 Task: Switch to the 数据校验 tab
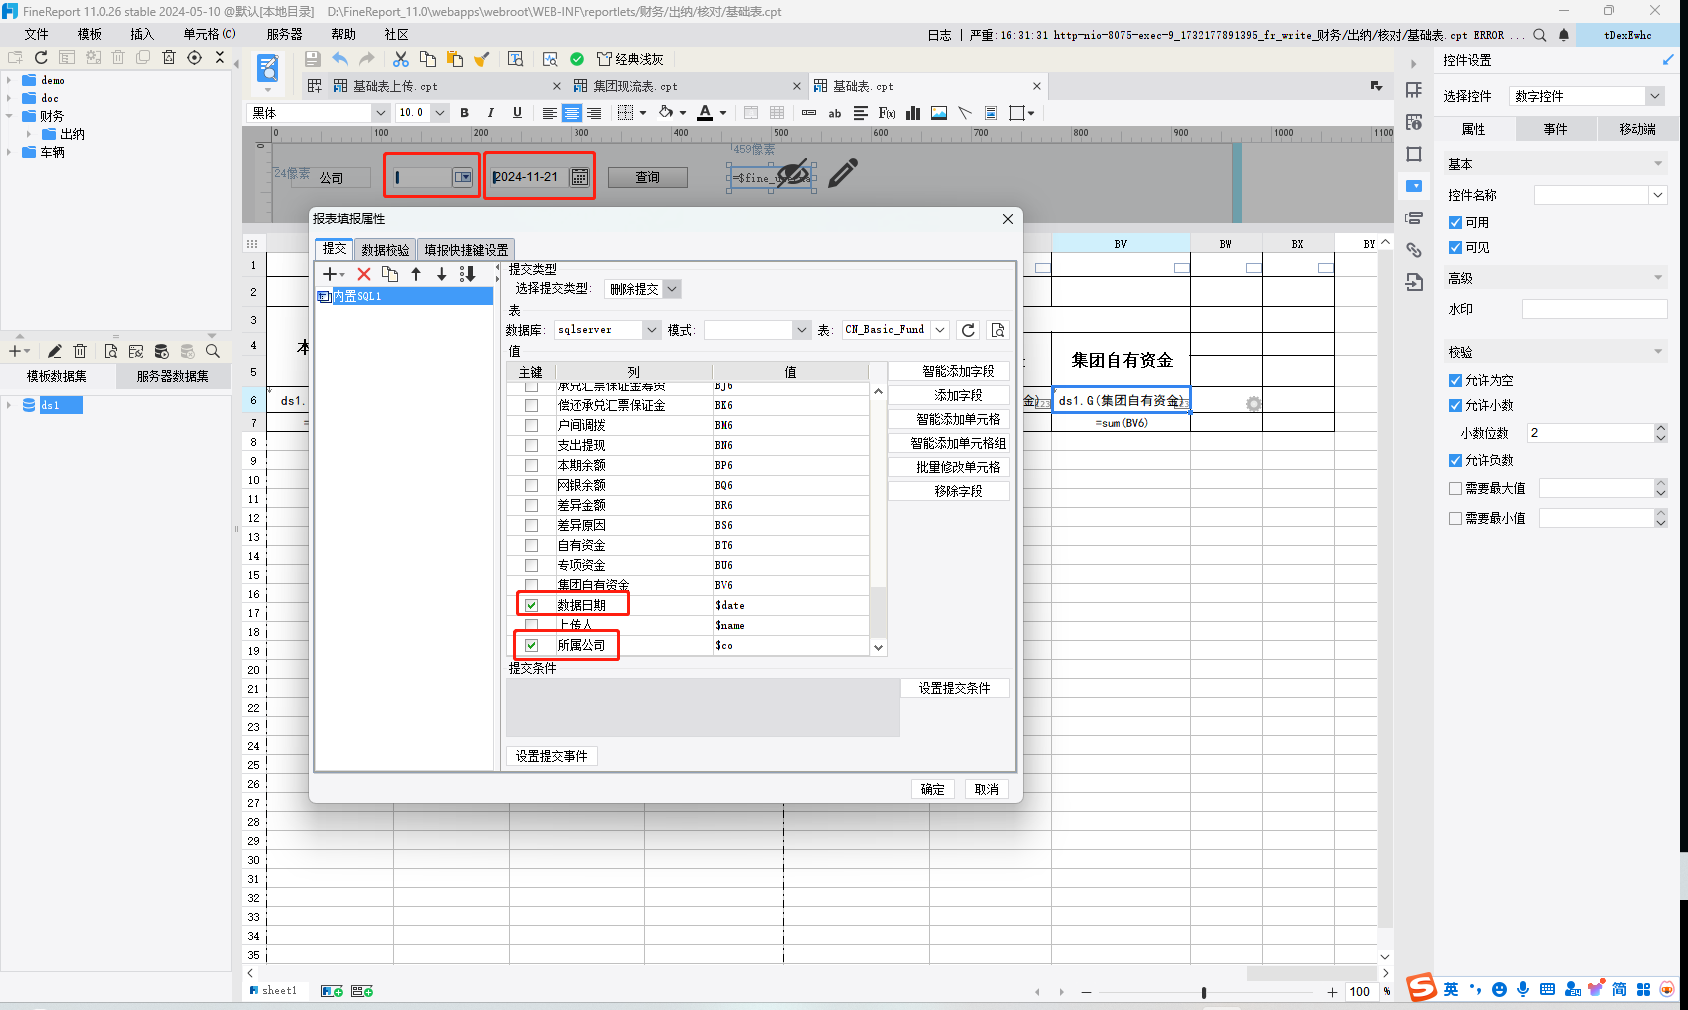tap(385, 250)
